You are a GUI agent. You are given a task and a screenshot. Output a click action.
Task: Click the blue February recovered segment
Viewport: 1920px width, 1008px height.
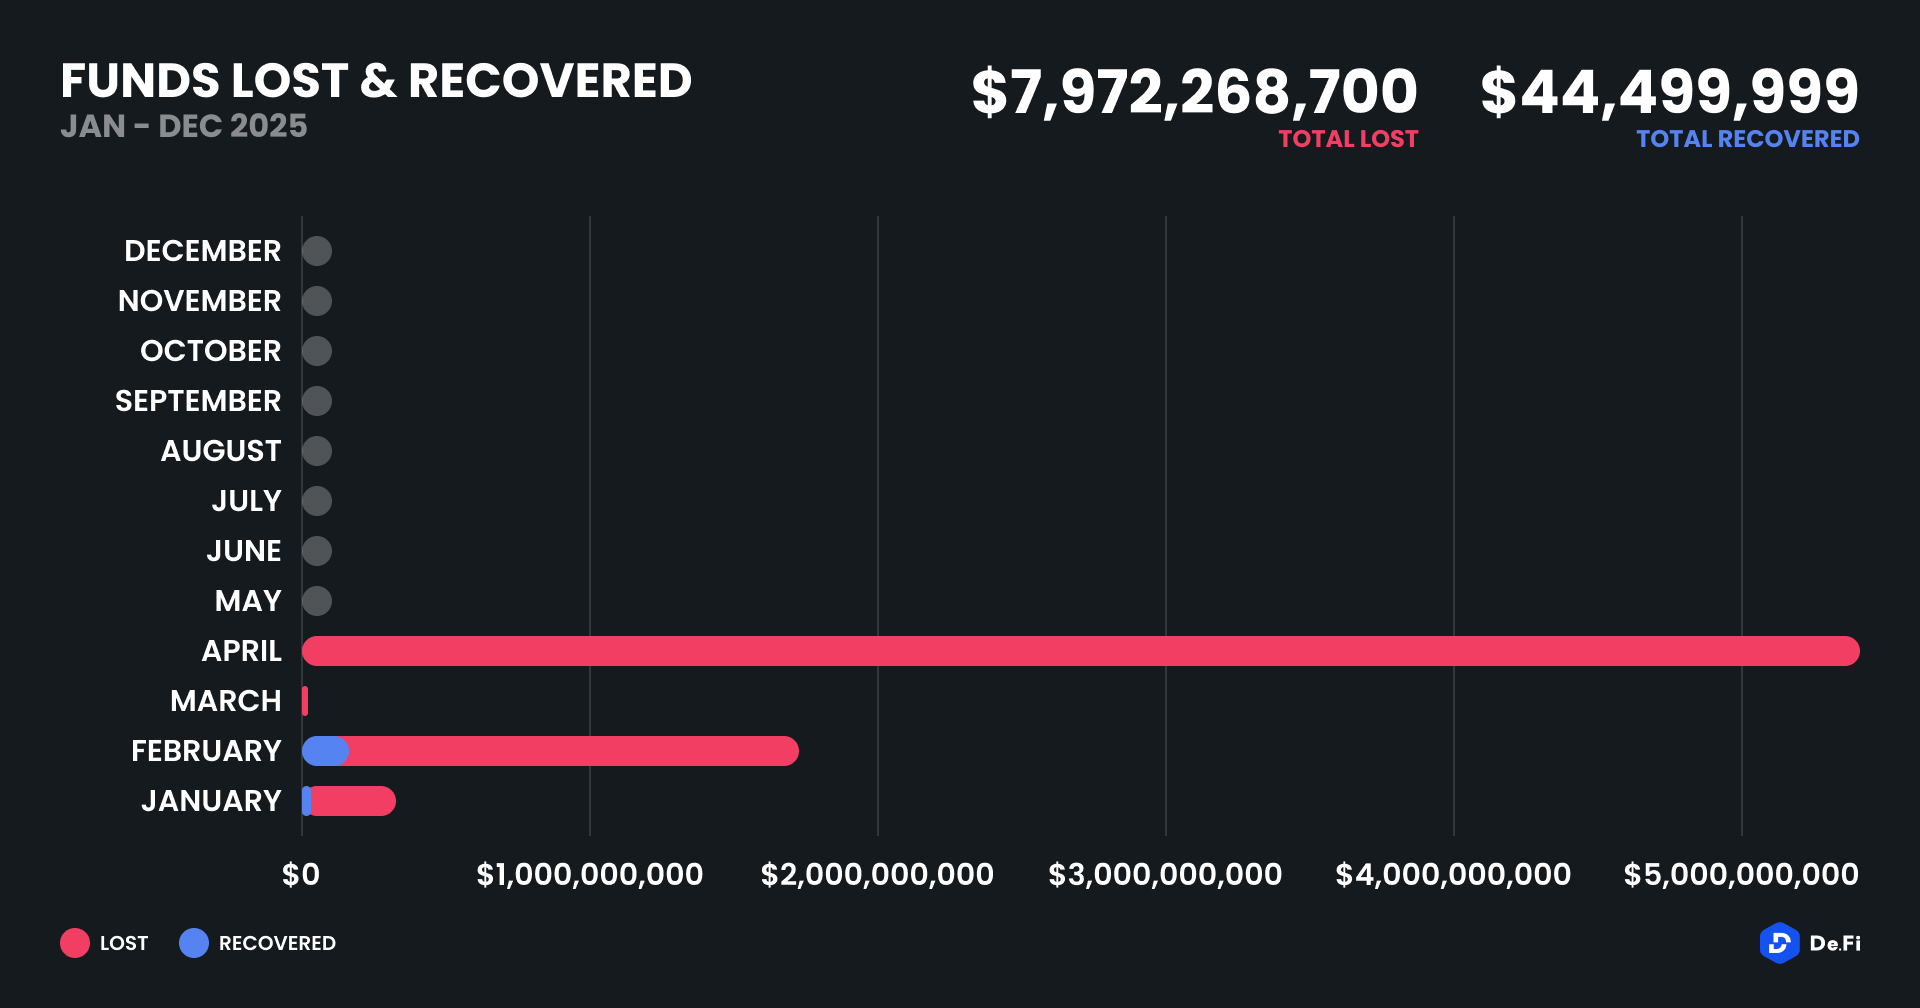point(323,751)
